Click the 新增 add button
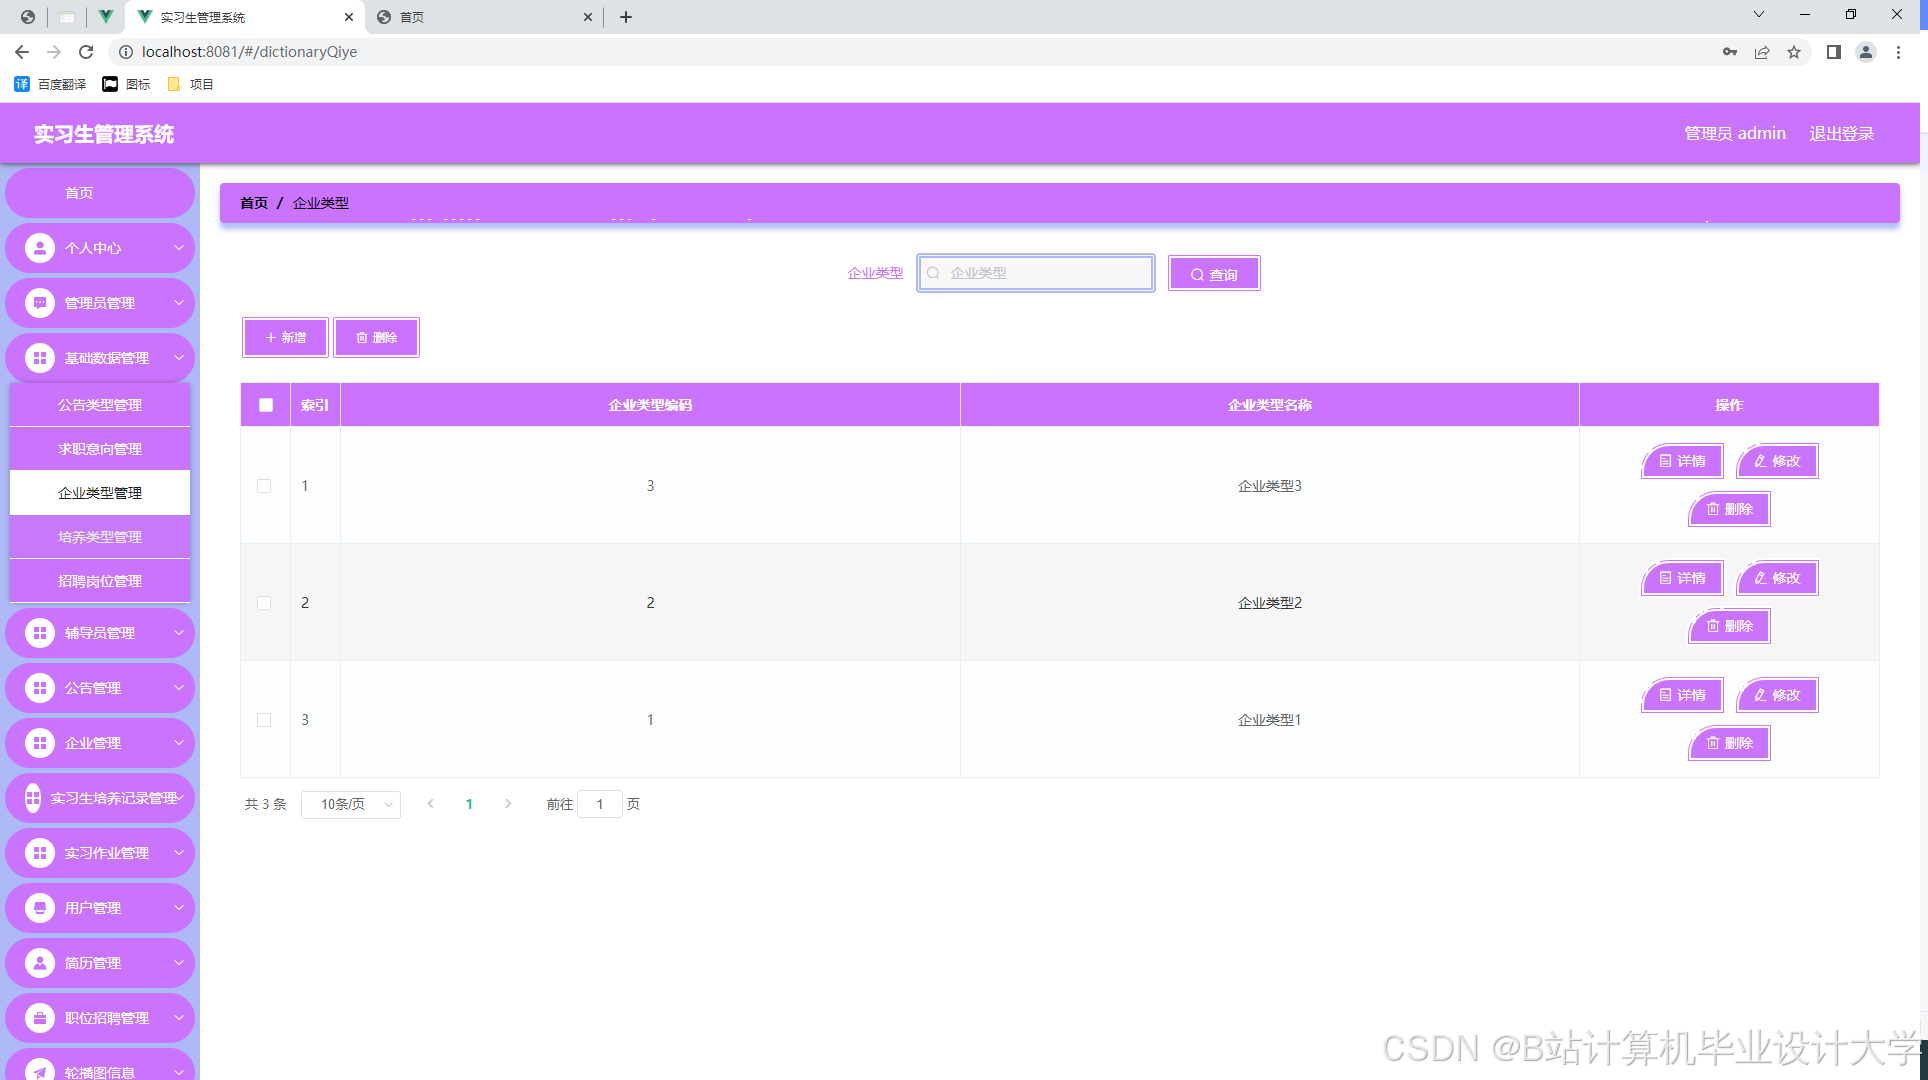Image resolution: width=1928 pixels, height=1080 pixels. [286, 338]
